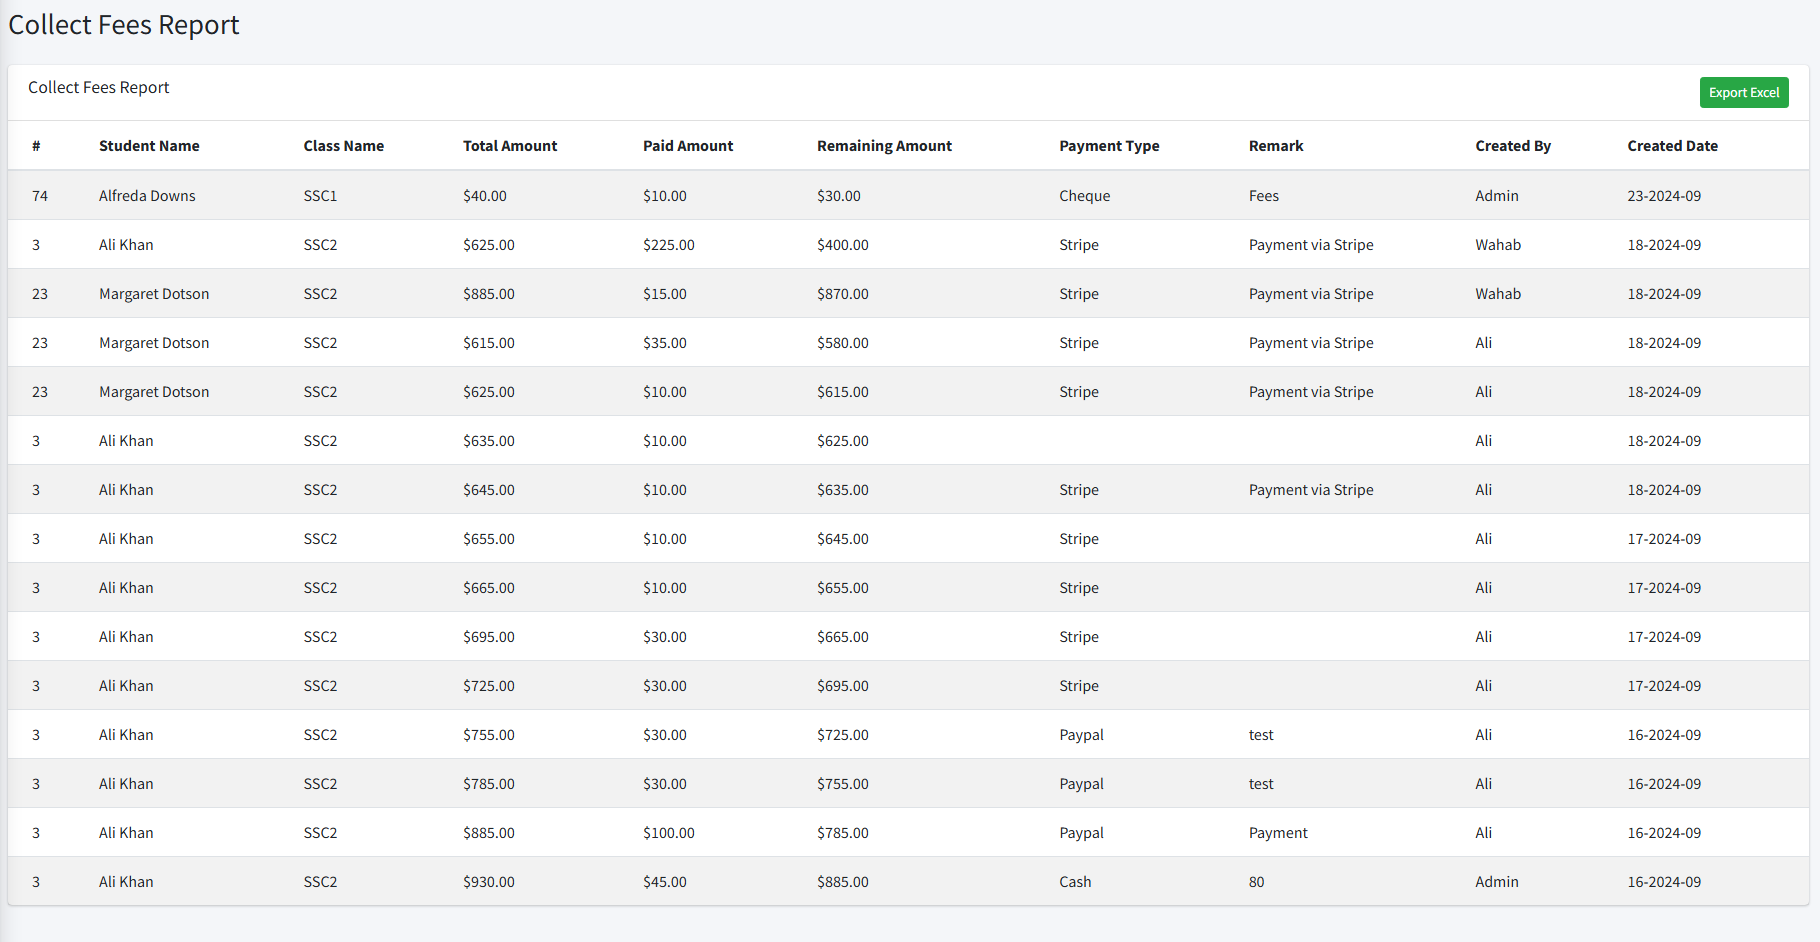Click the SSC1 class name cell
Screen dimensions: 1820x942
pos(320,196)
